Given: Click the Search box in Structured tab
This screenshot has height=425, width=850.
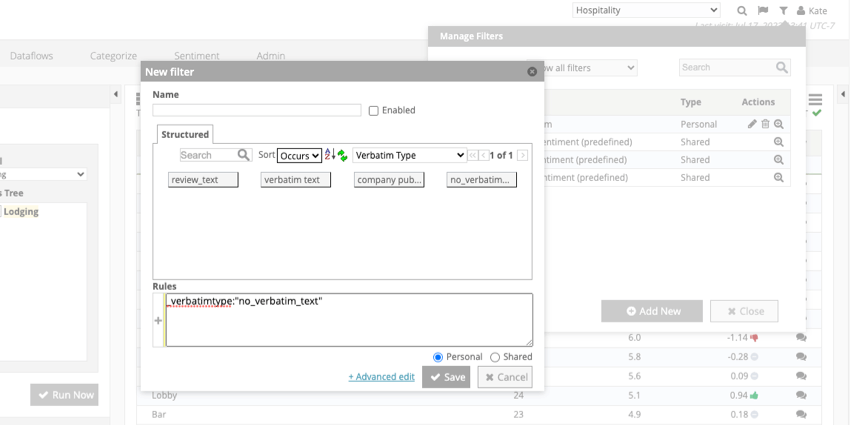Looking at the screenshot, I should (208, 155).
